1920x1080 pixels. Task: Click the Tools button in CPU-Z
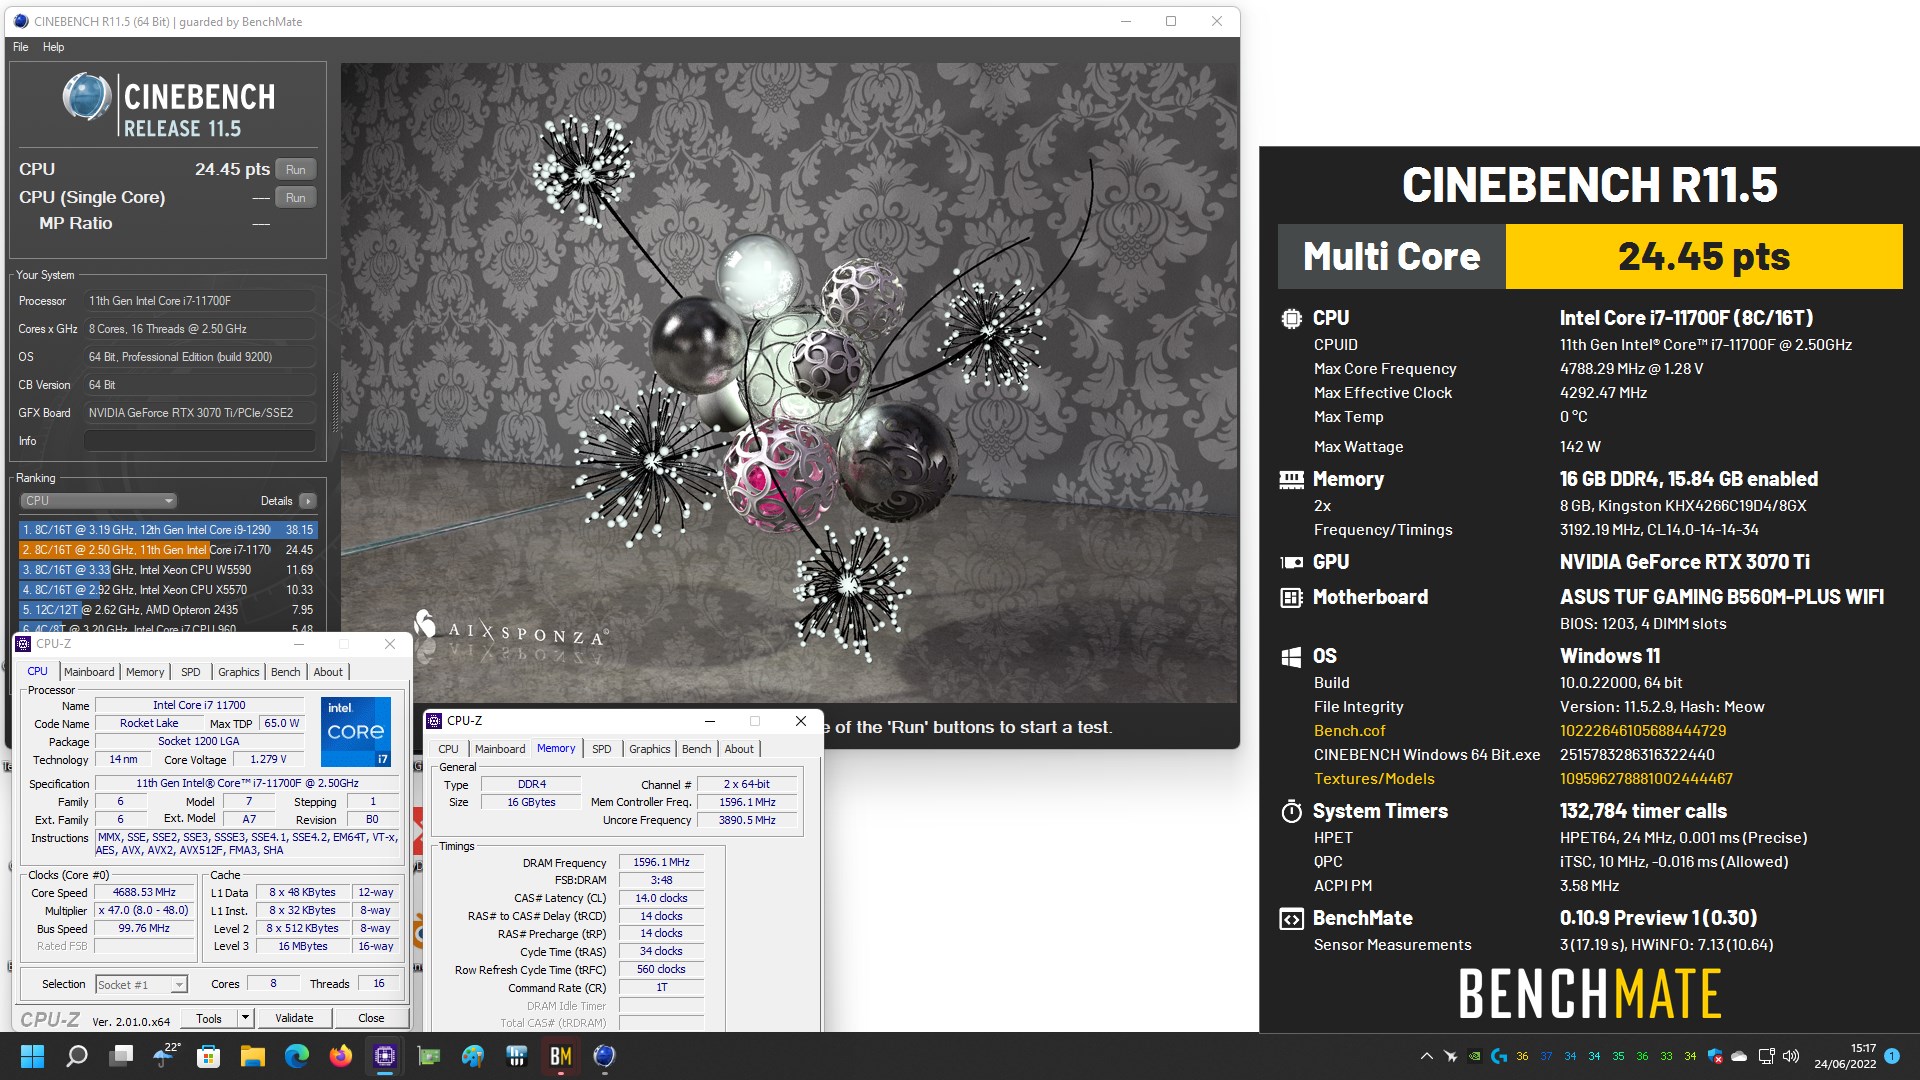coord(209,1018)
